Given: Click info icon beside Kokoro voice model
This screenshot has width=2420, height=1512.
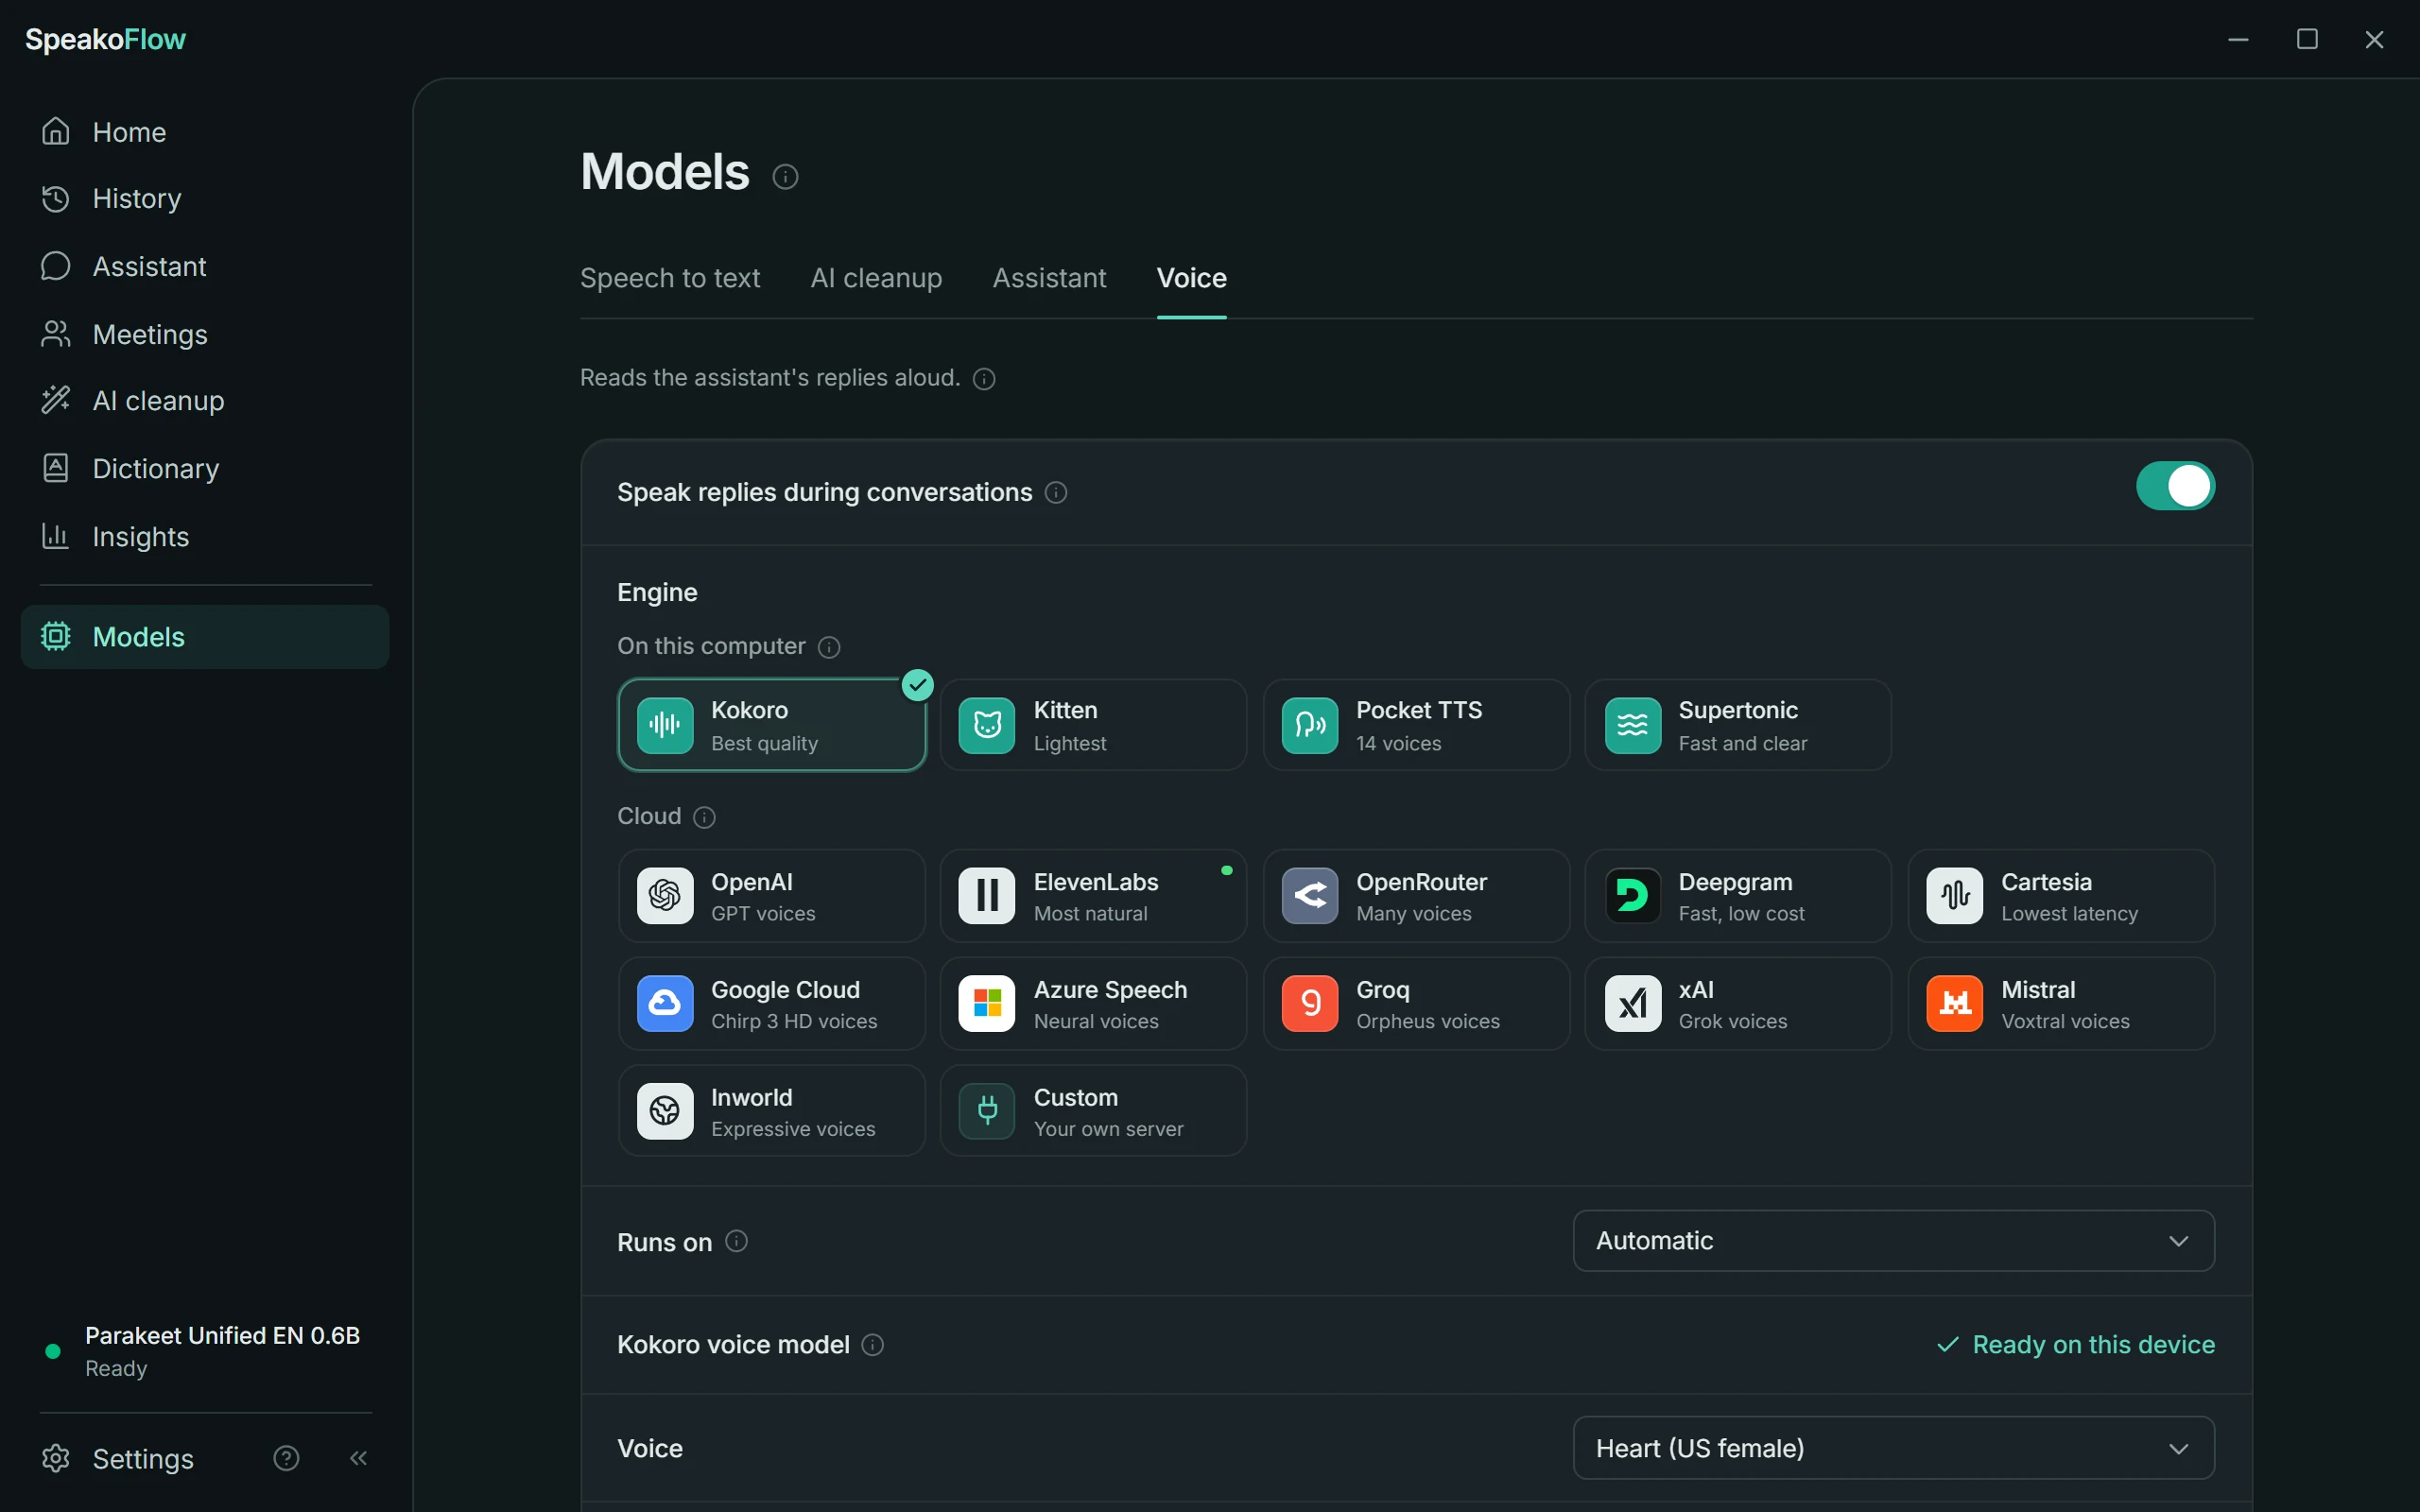Looking at the screenshot, I should point(872,1345).
